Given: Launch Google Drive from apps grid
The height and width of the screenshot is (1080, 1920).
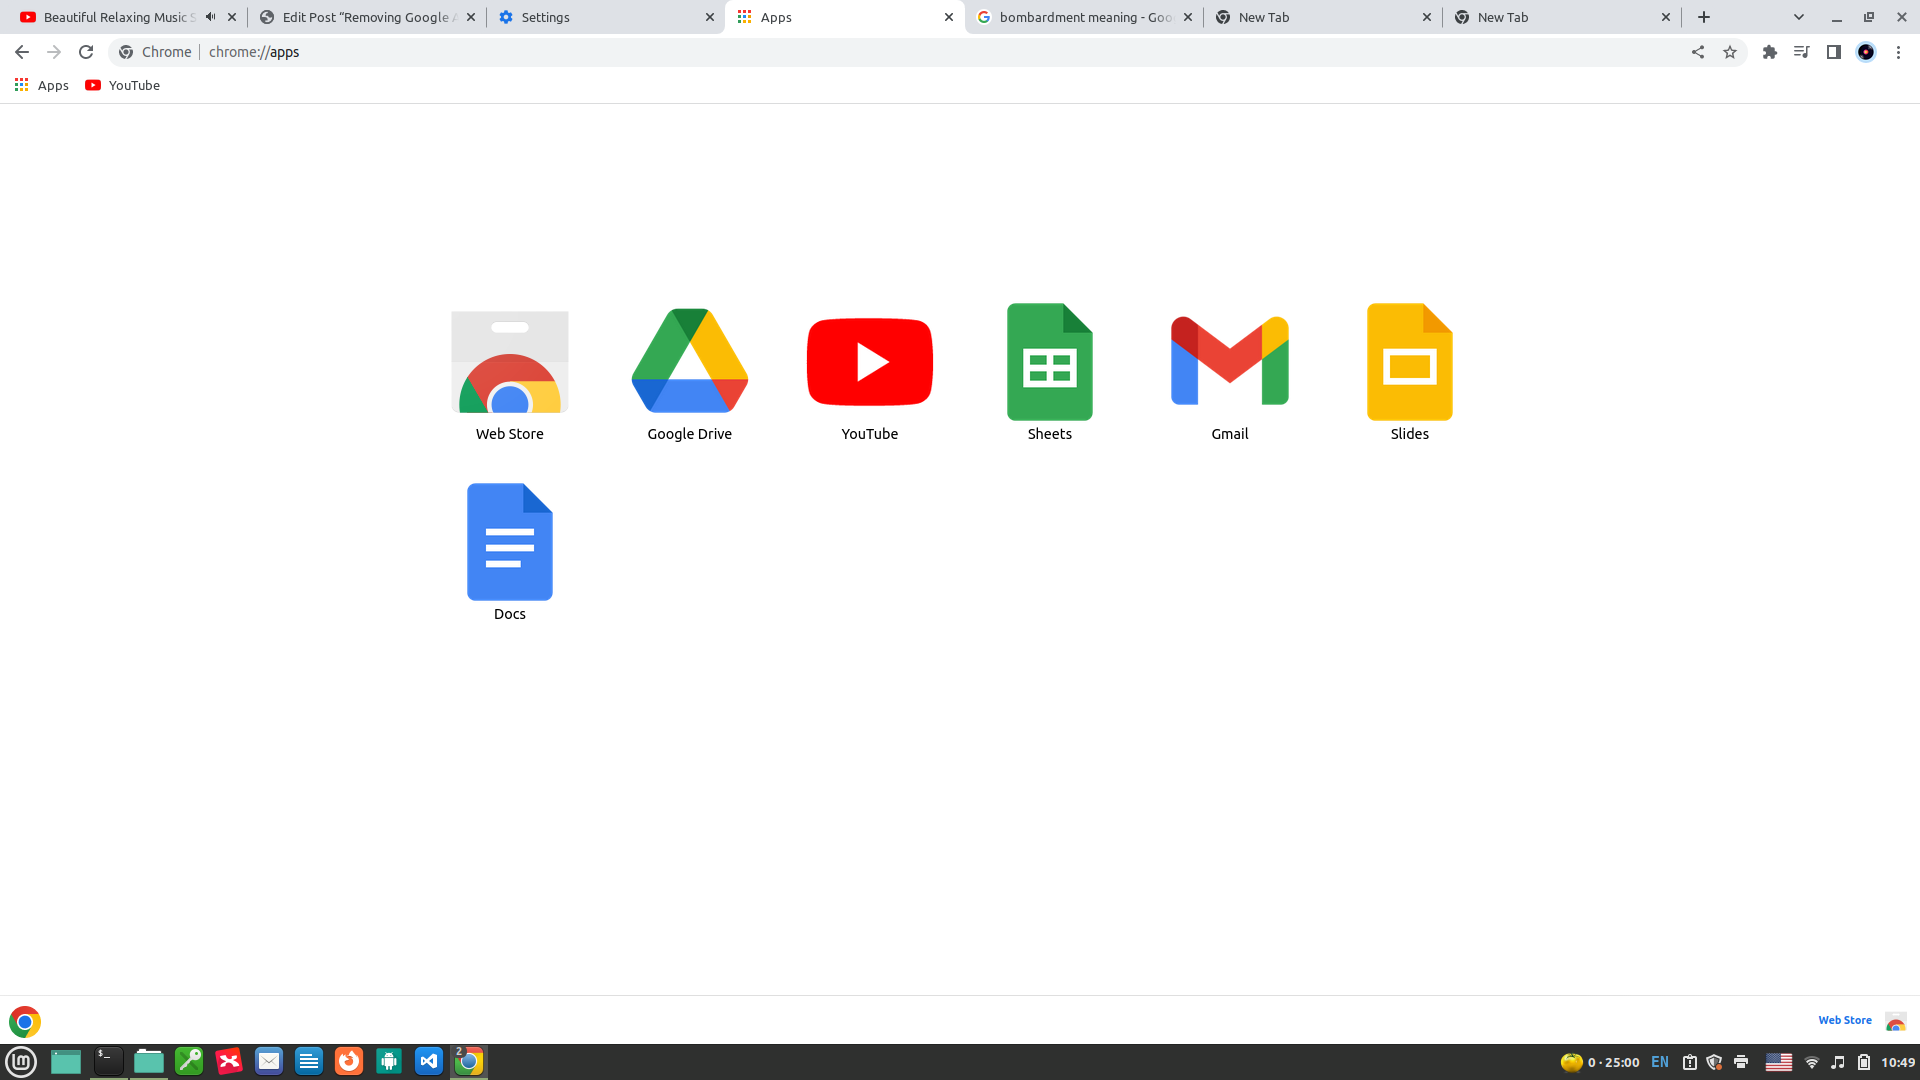Looking at the screenshot, I should 690,361.
